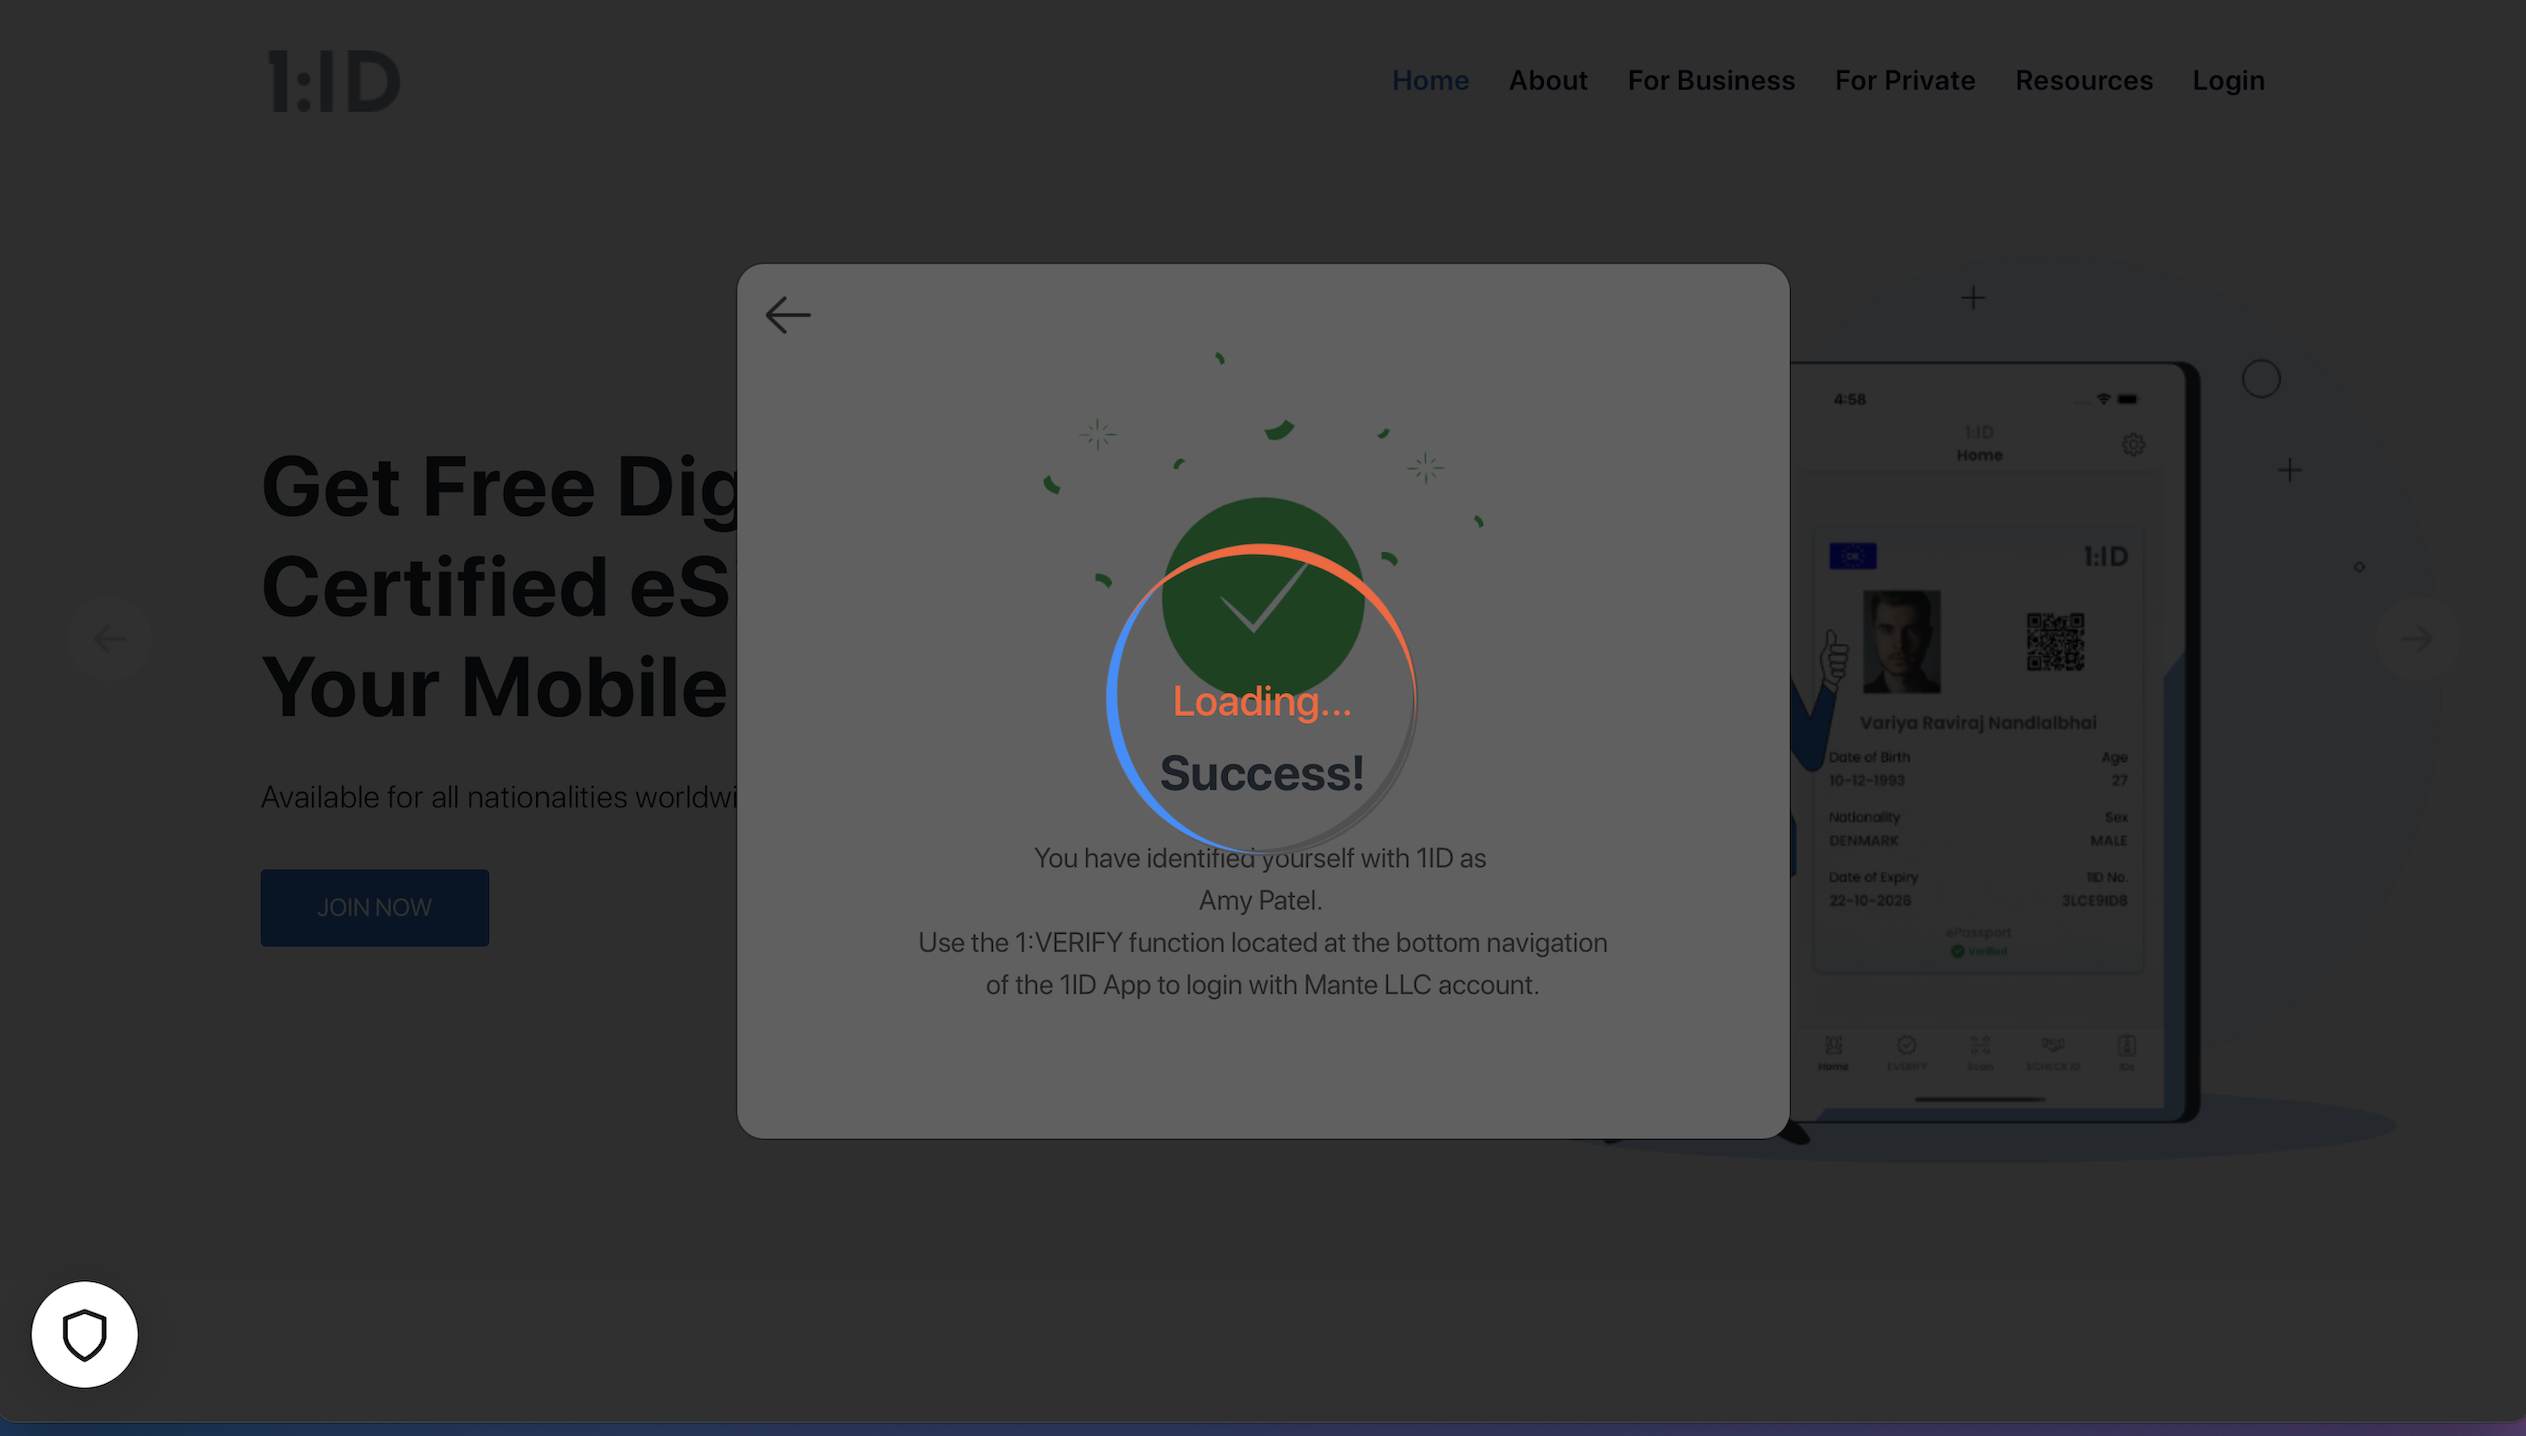Go to the previous carousel slide
2526x1436 pixels.
(109, 638)
